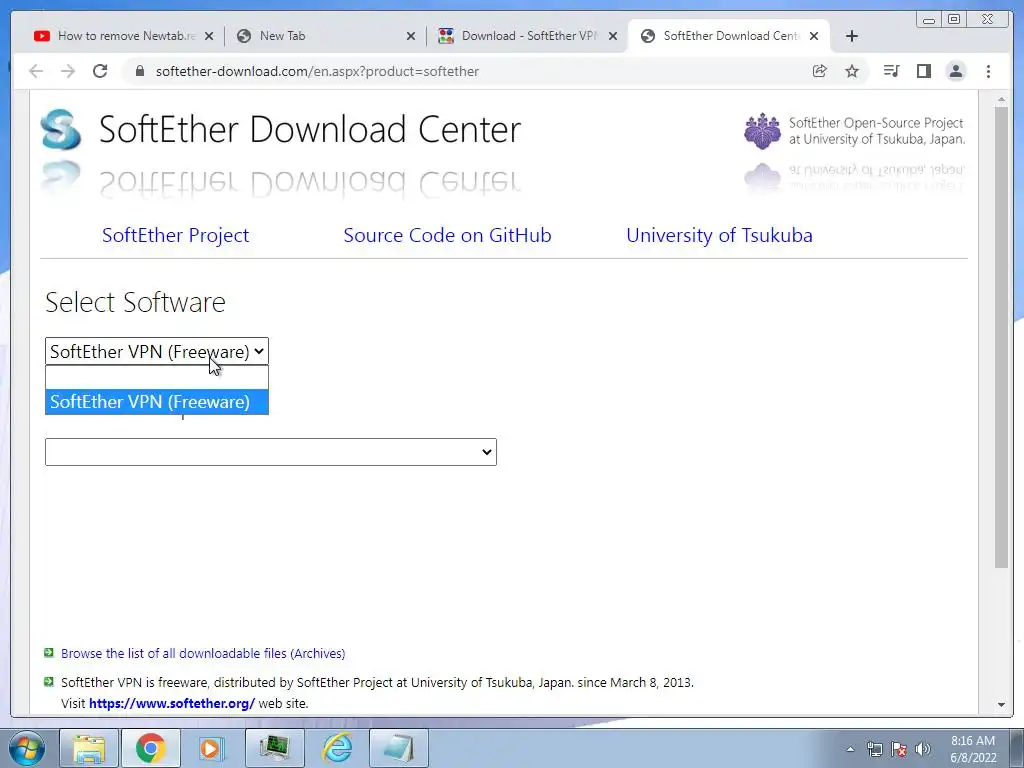Open Chrome three-dot menu
Viewport: 1024px width, 768px height.
(x=988, y=71)
